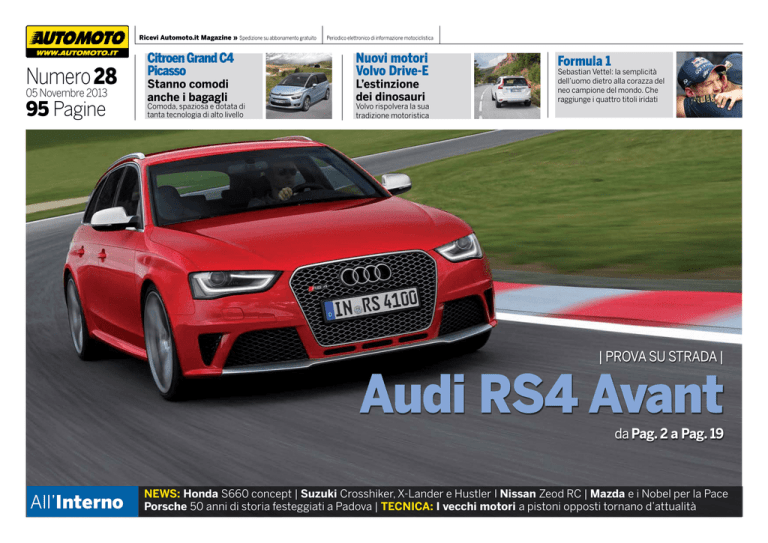
Task: Open the Nuovi motori Volvo Drive-E headline
Action: (392, 64)
